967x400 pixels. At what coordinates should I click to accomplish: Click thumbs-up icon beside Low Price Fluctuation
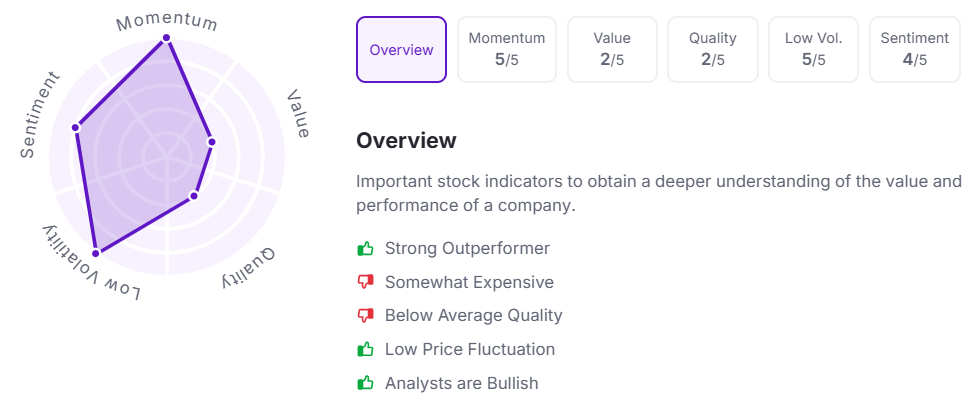365,349
